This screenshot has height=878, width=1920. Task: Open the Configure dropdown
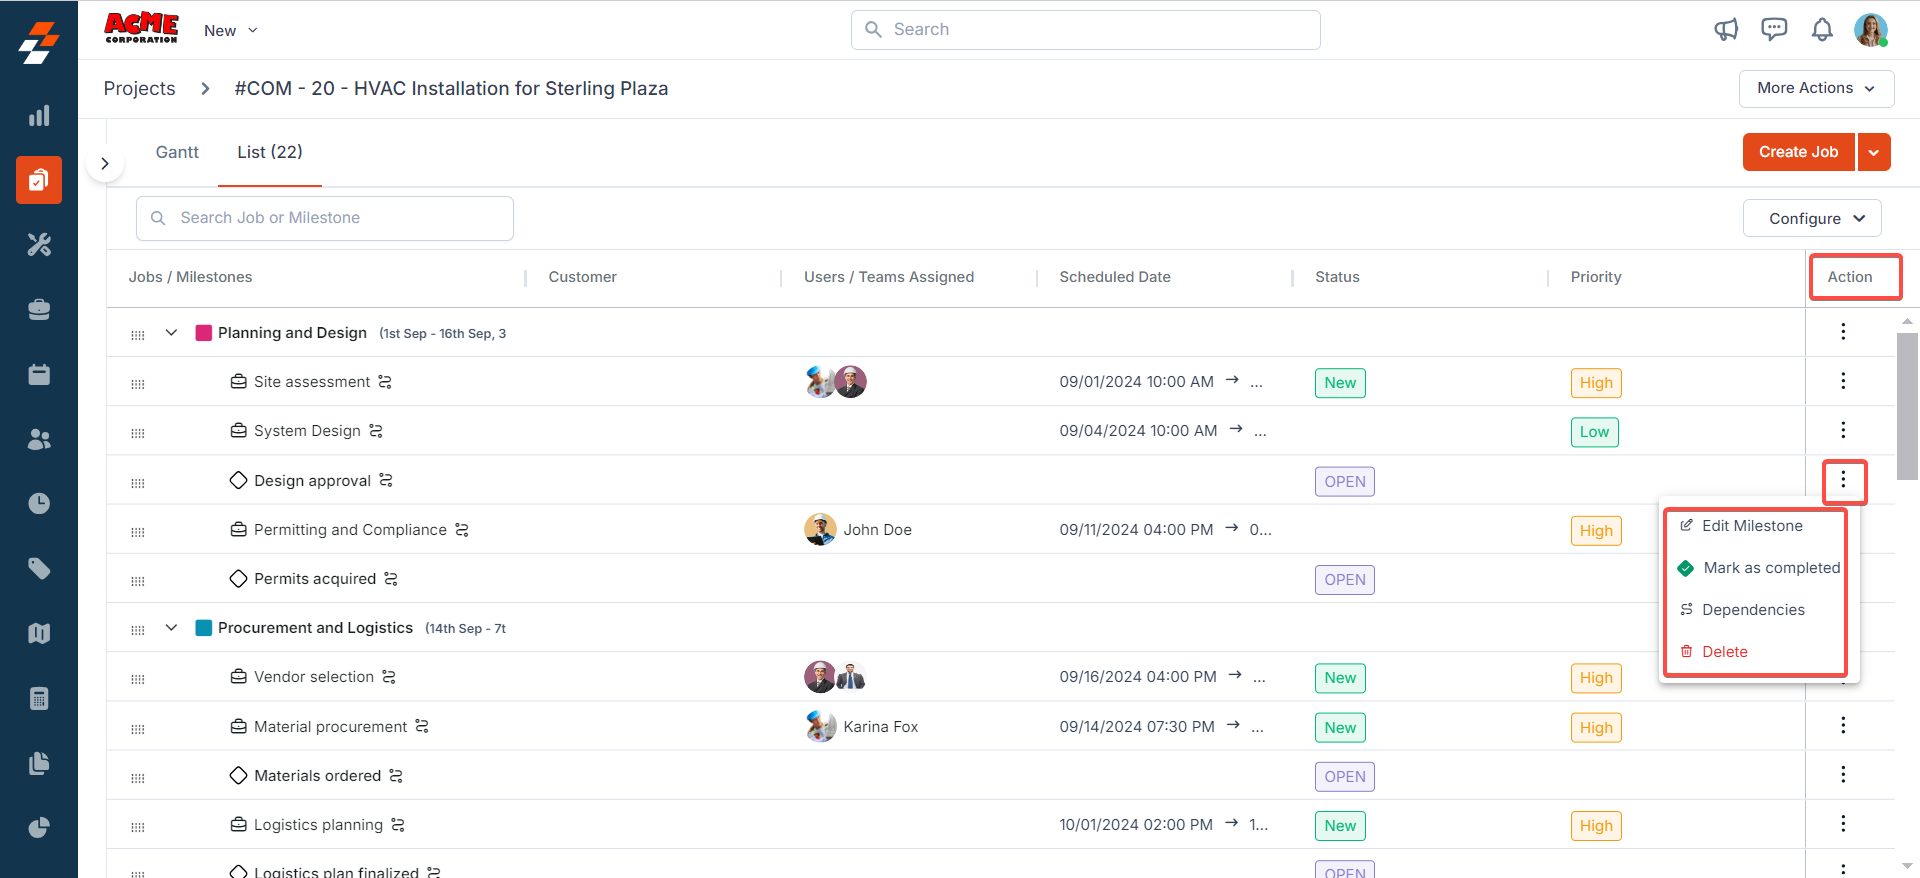[x=1811, y=218]
